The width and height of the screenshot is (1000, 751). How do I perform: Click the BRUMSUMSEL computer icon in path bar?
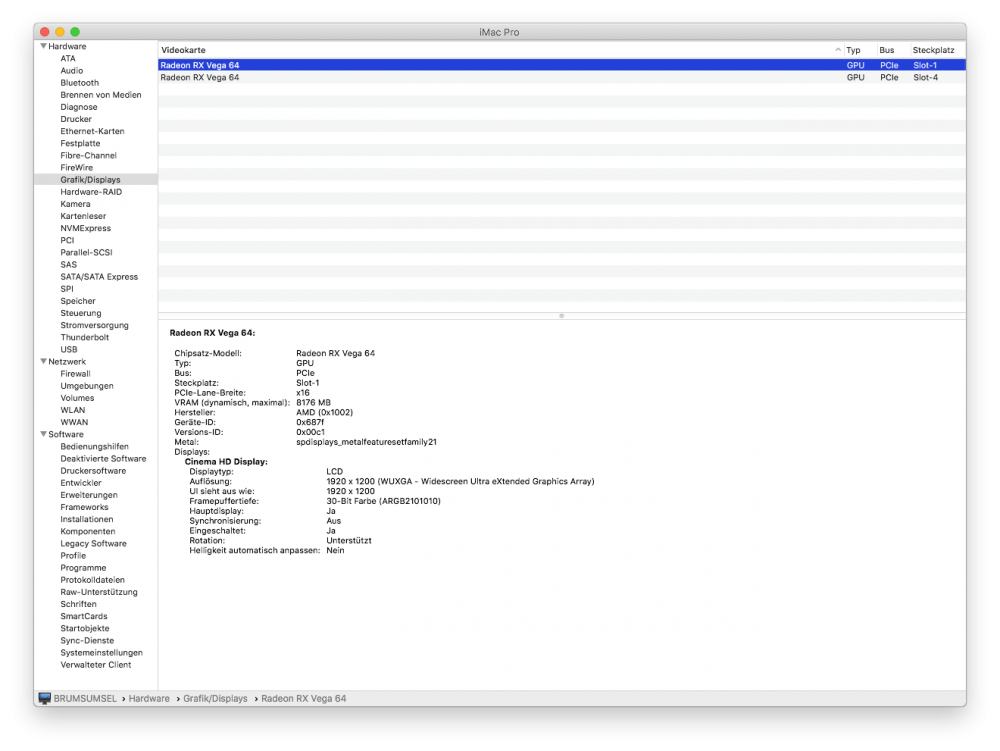click(45, 698)
